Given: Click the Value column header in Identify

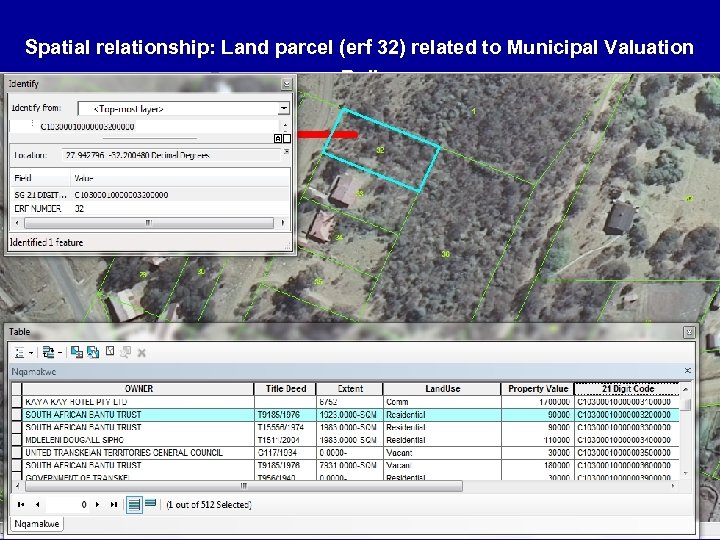Looking at the screenshot, I should click(x=180, y=178).
